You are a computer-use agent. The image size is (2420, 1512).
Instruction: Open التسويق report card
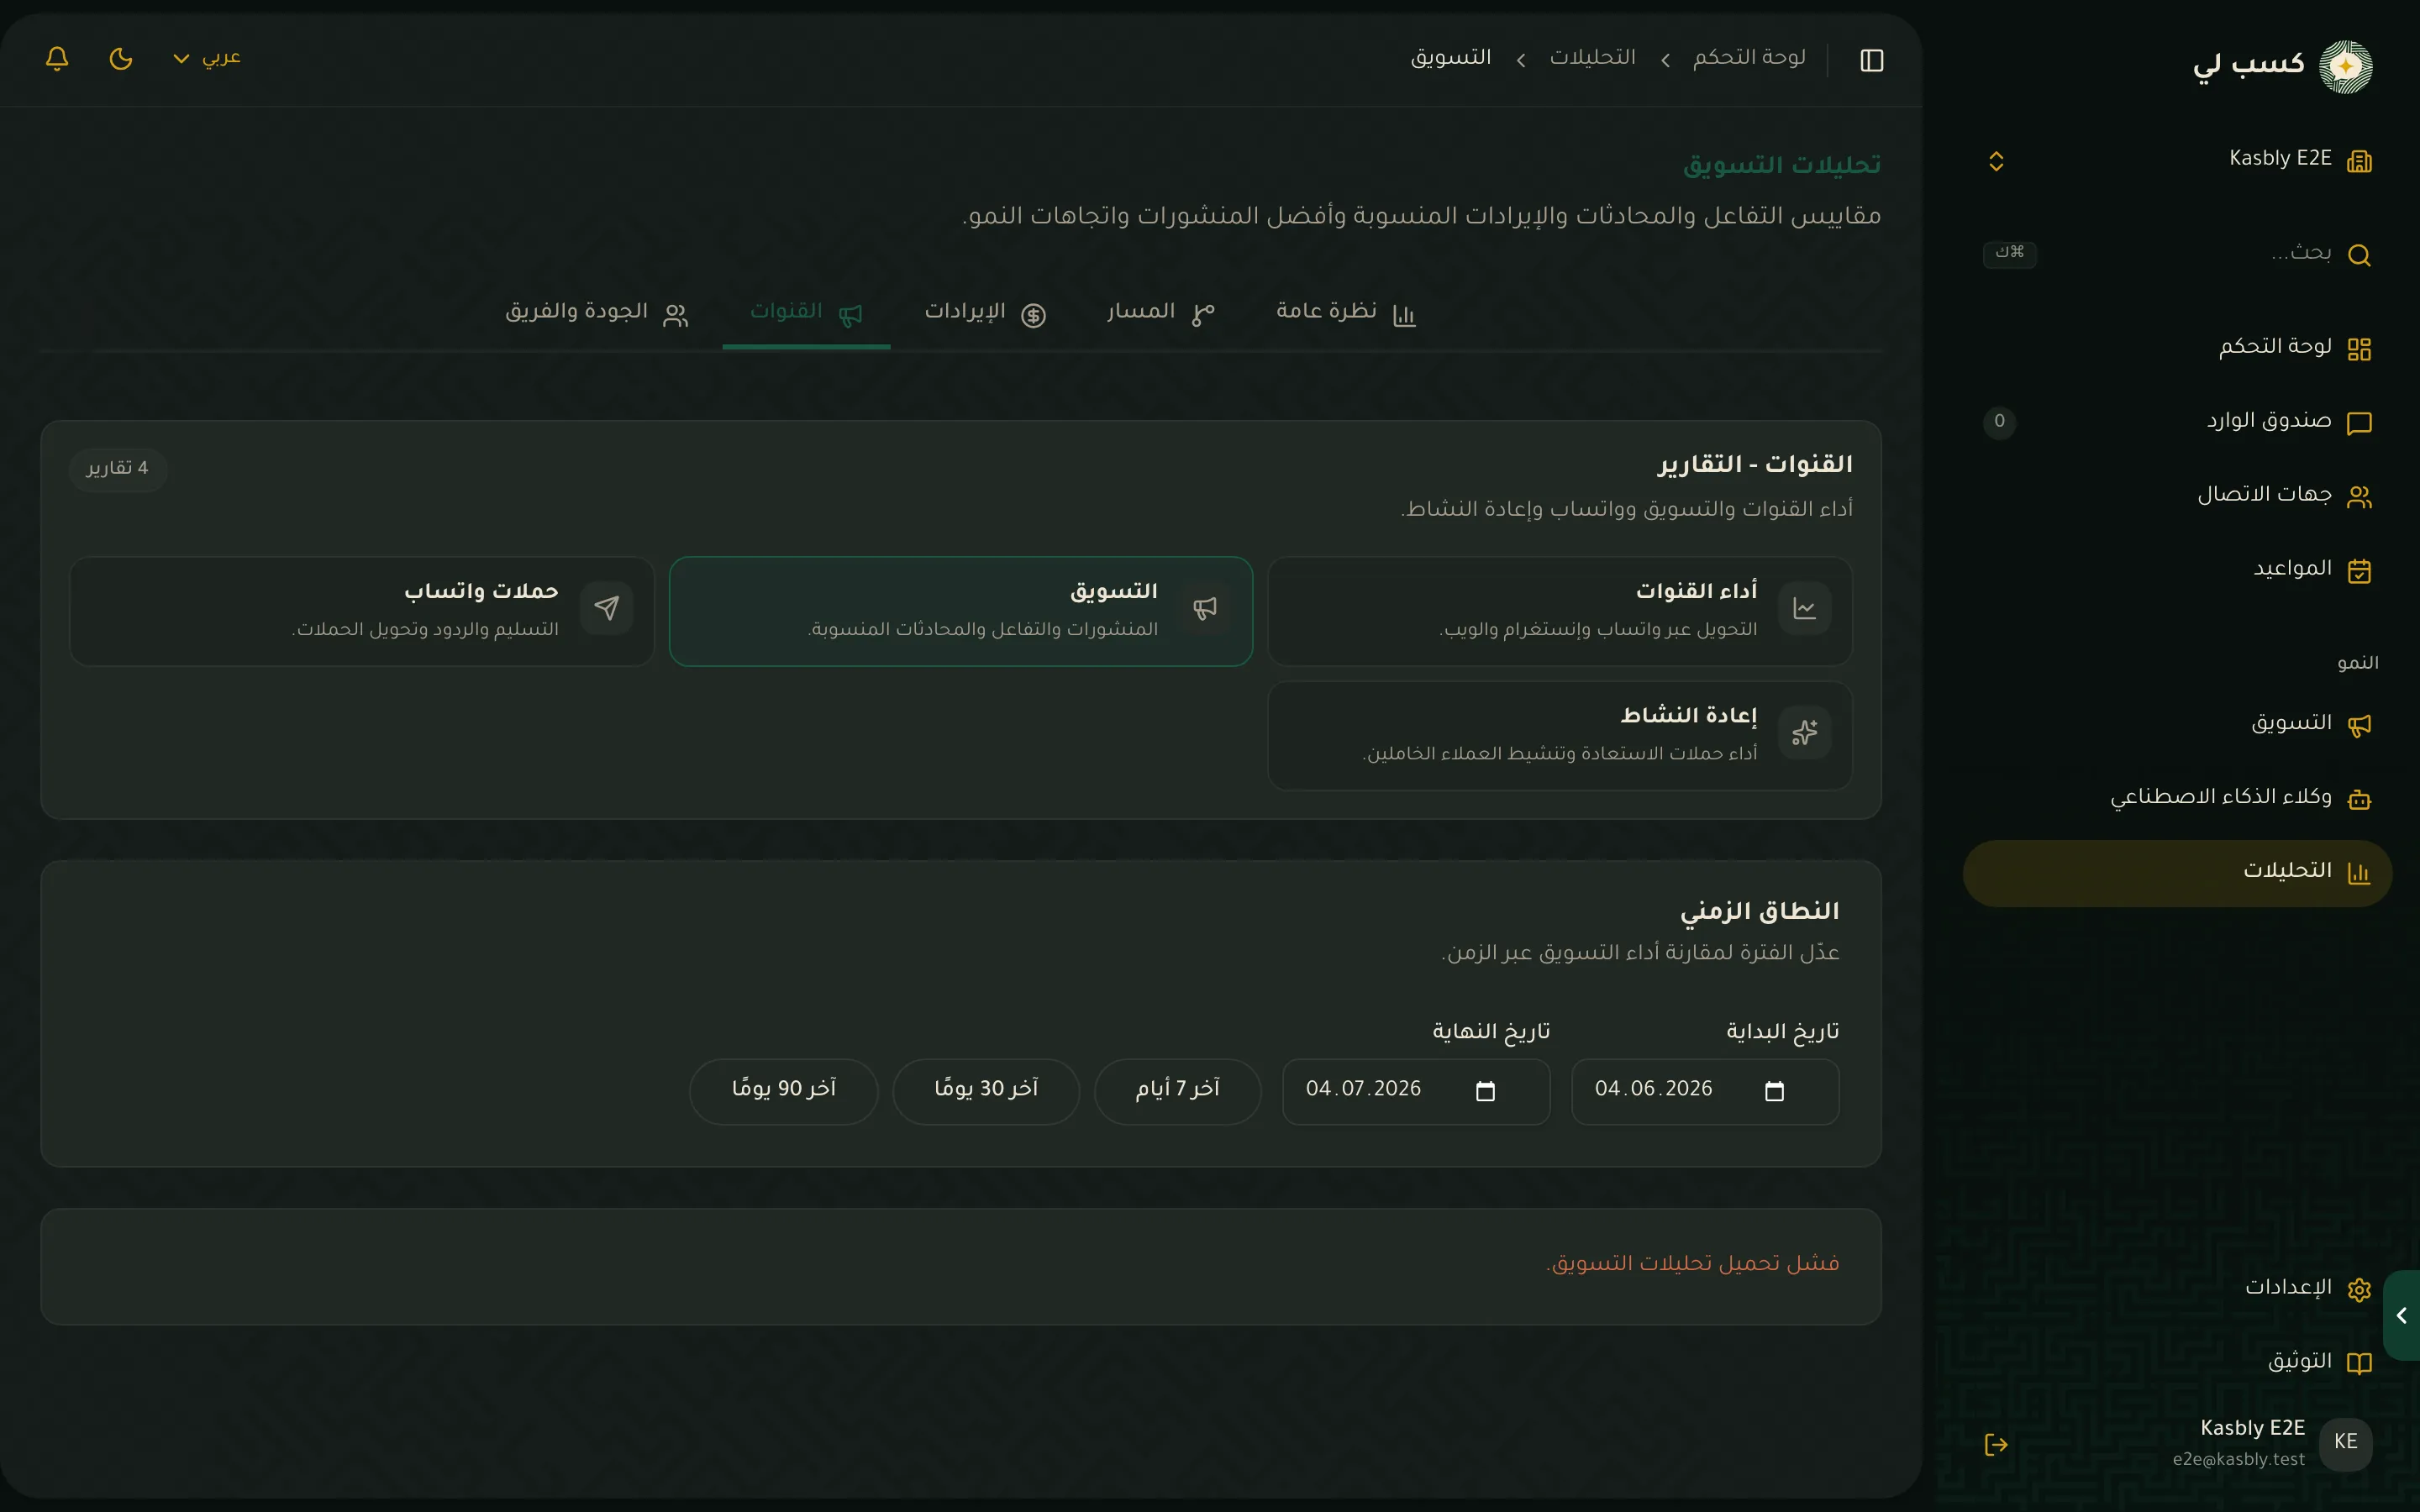click(961, 611)
